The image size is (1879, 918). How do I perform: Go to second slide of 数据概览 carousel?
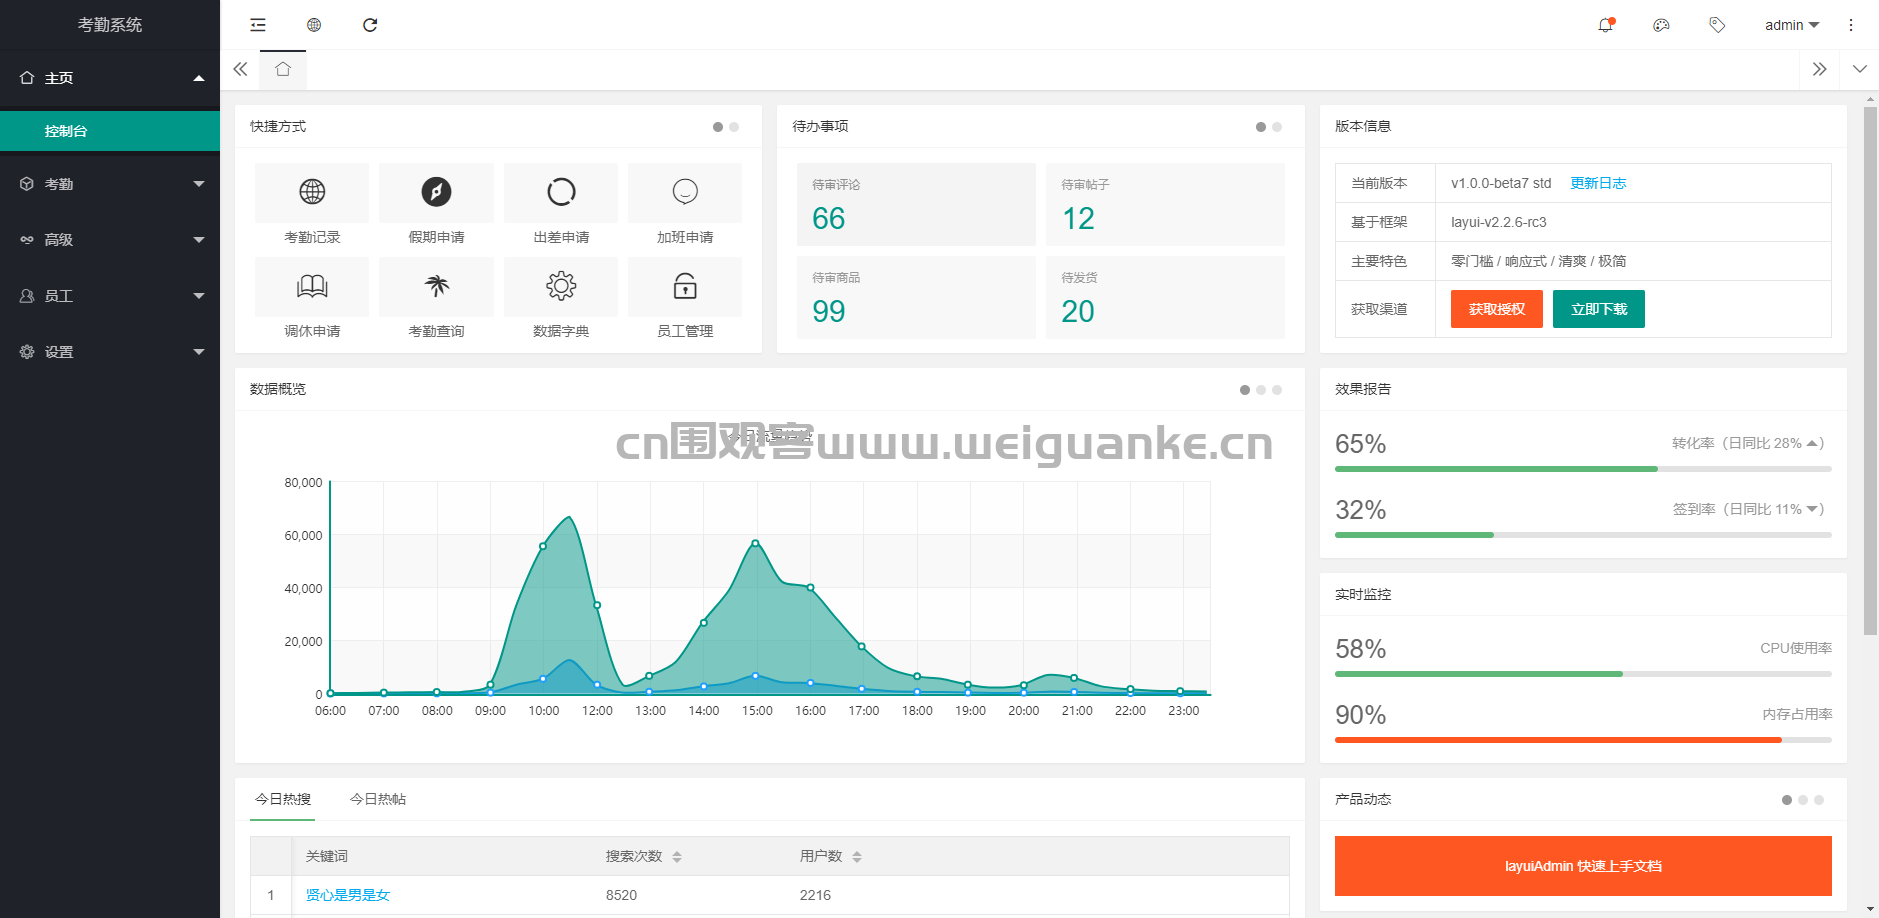click(1261, 390)
